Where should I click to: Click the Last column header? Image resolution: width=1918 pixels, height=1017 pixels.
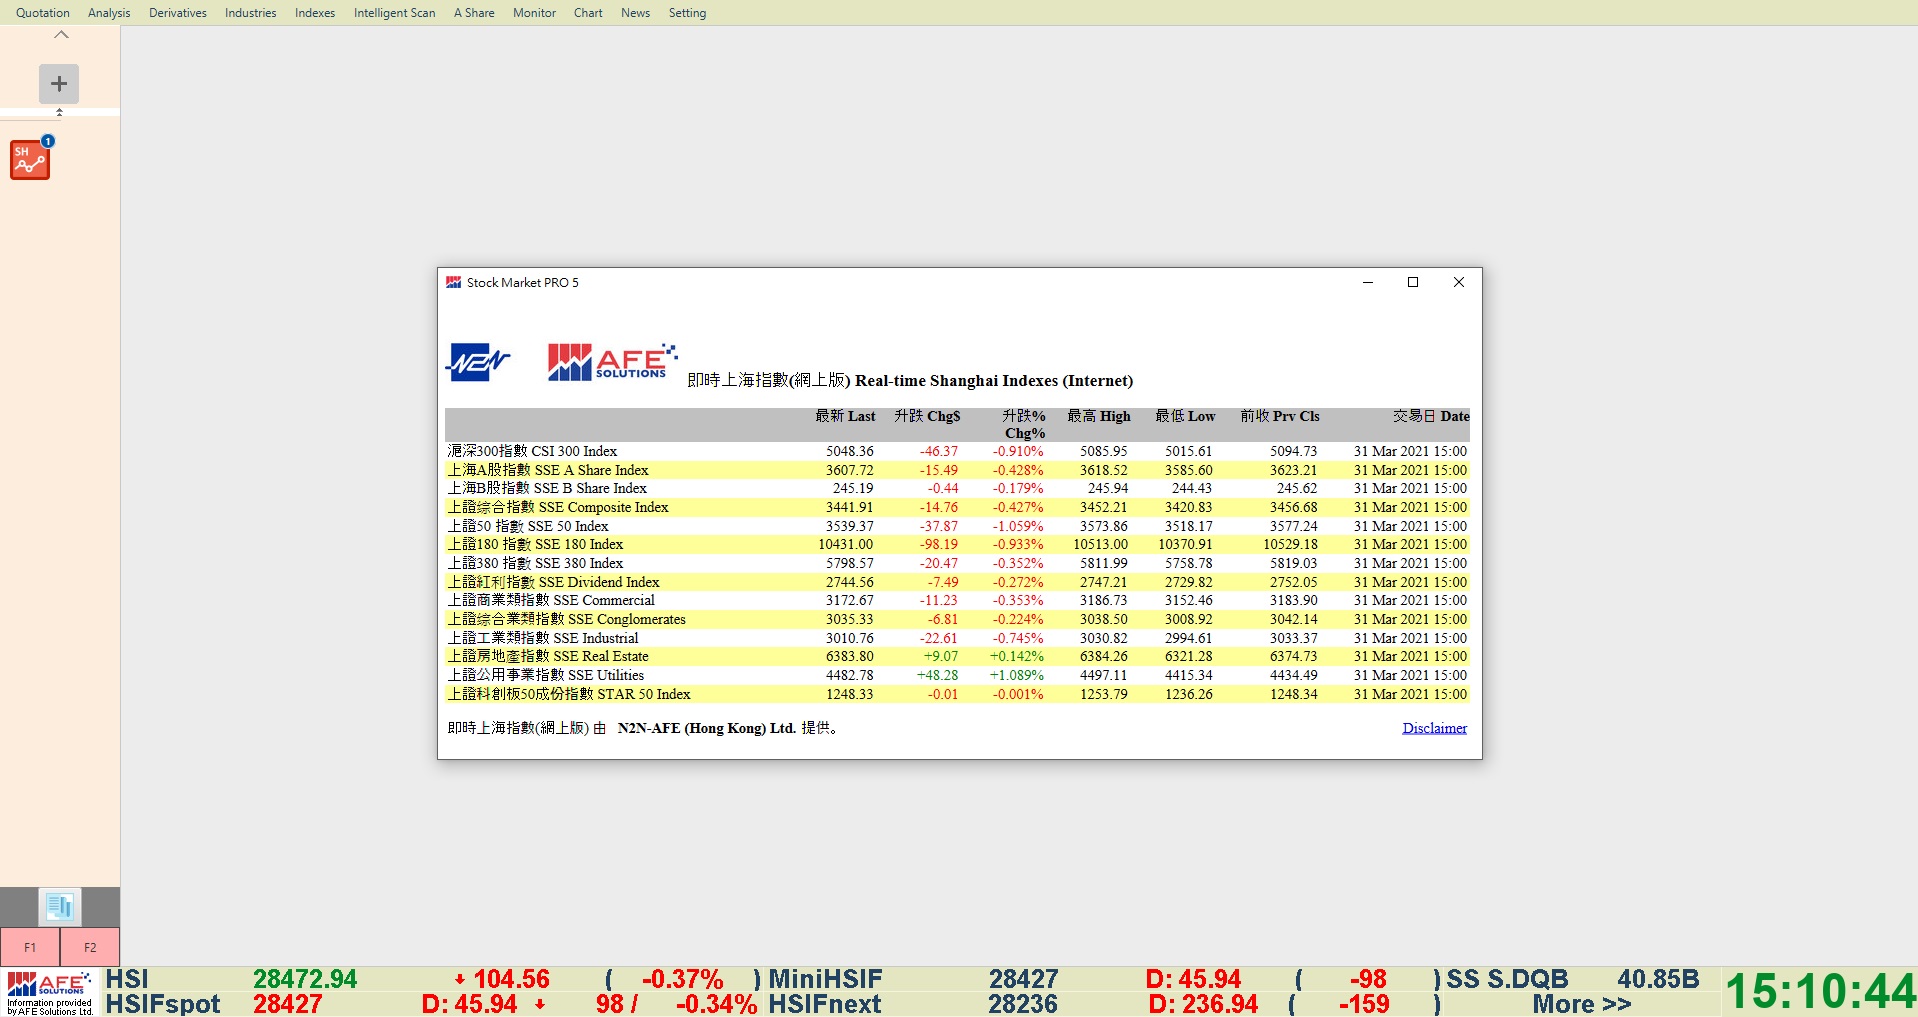click(845, 416)
